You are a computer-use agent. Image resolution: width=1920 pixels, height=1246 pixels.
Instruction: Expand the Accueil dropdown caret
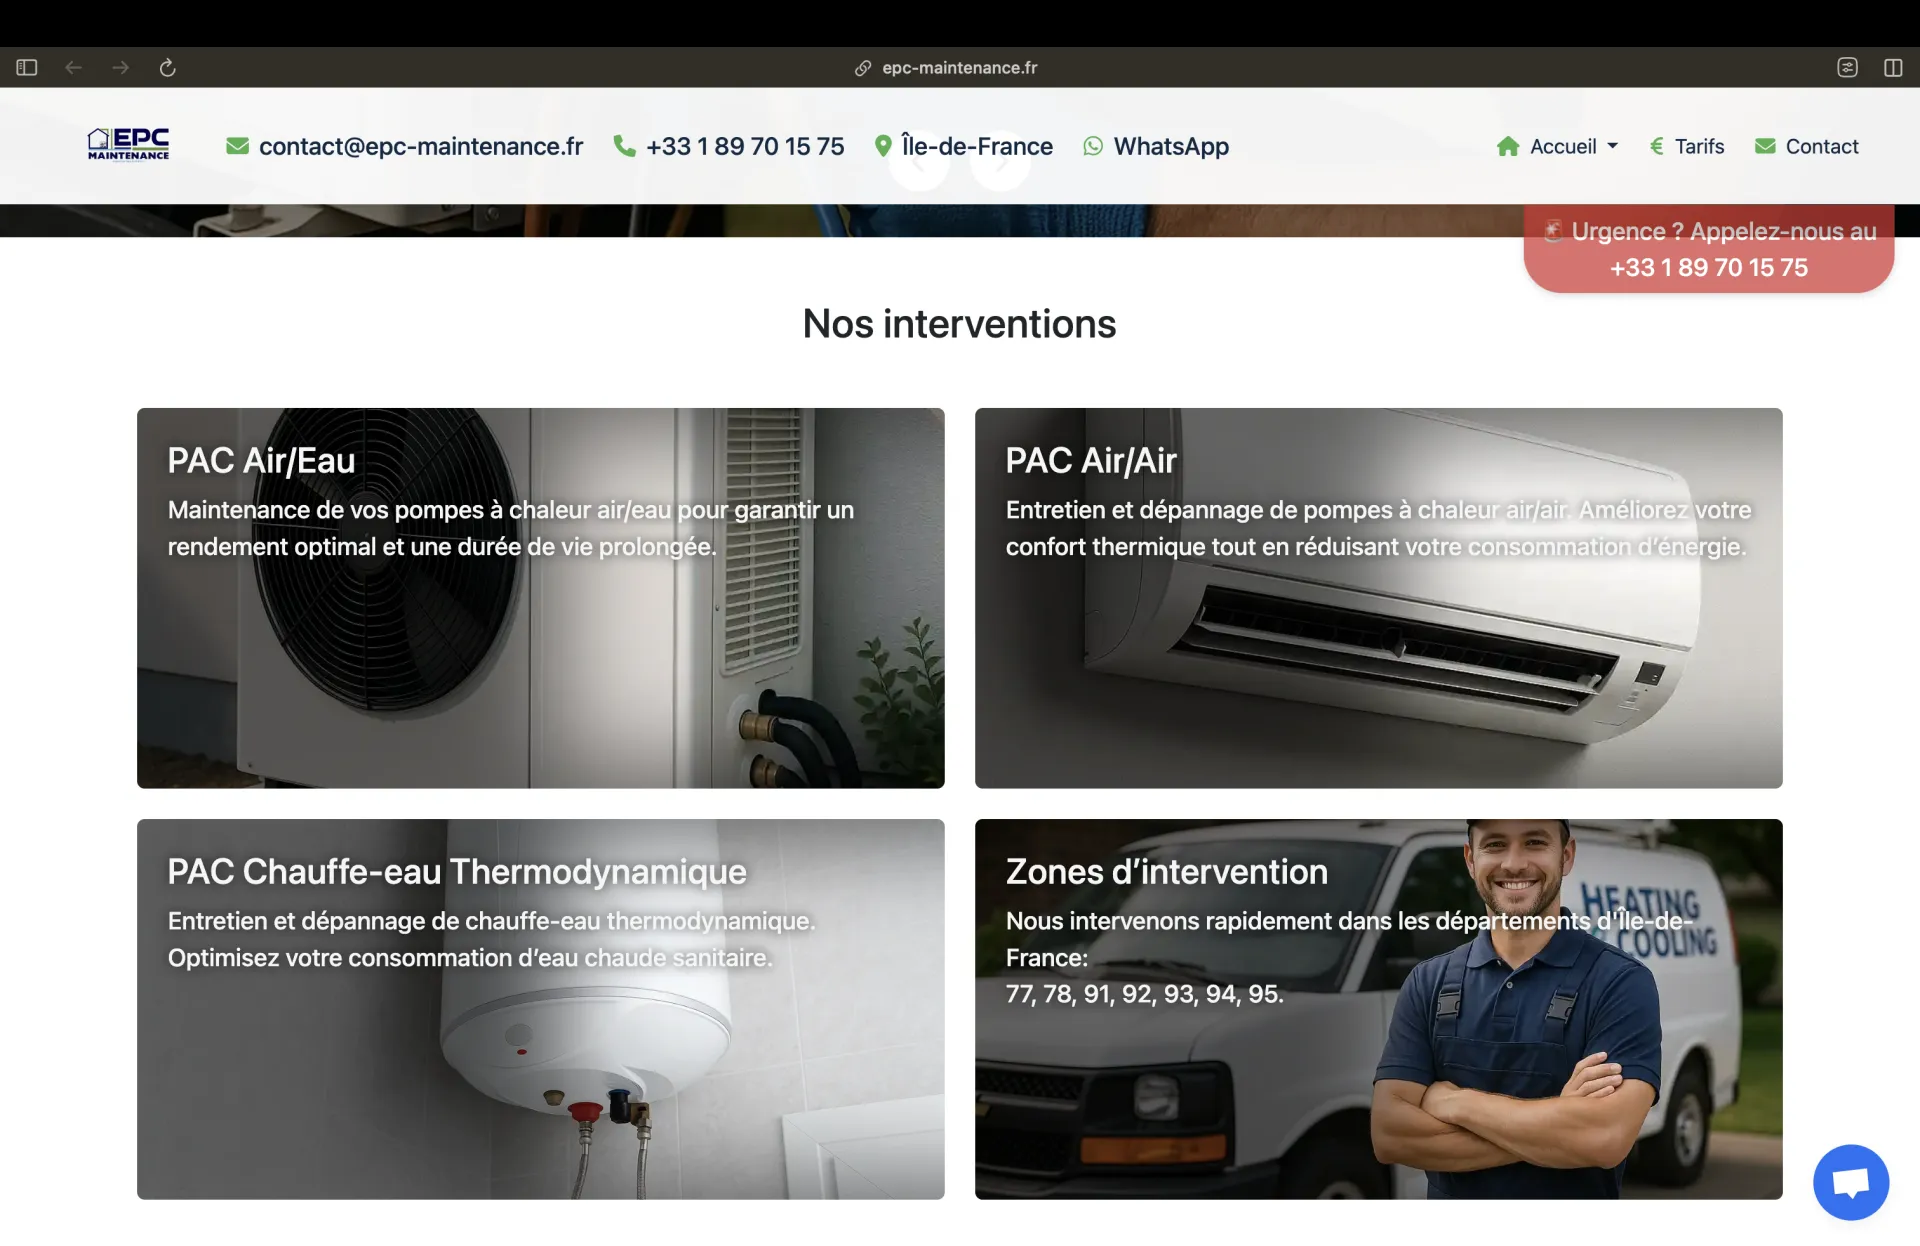click(1612, 146)
